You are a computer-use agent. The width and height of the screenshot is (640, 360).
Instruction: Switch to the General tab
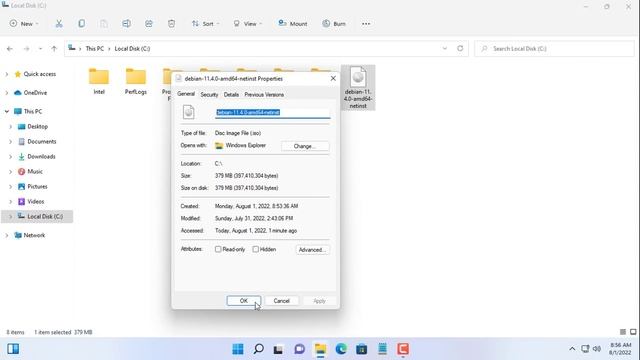pos(186,94)
